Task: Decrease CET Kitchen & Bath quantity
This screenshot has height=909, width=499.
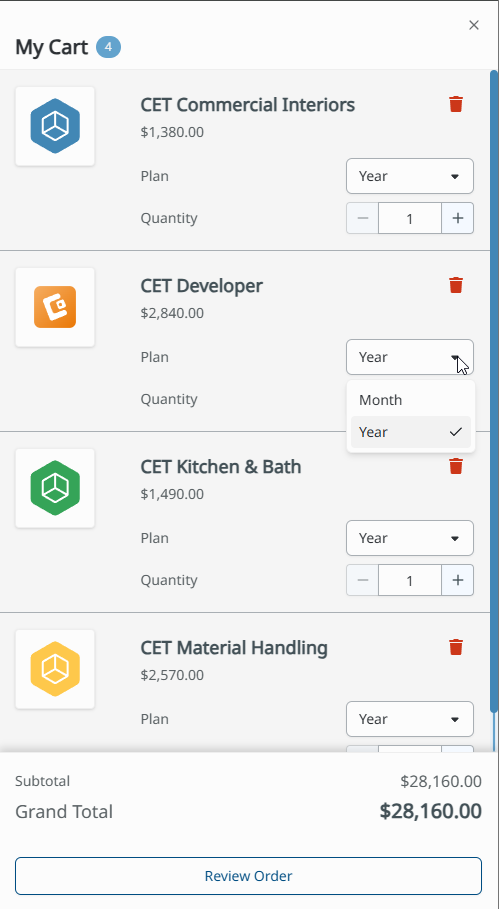Action: [363, 580]
